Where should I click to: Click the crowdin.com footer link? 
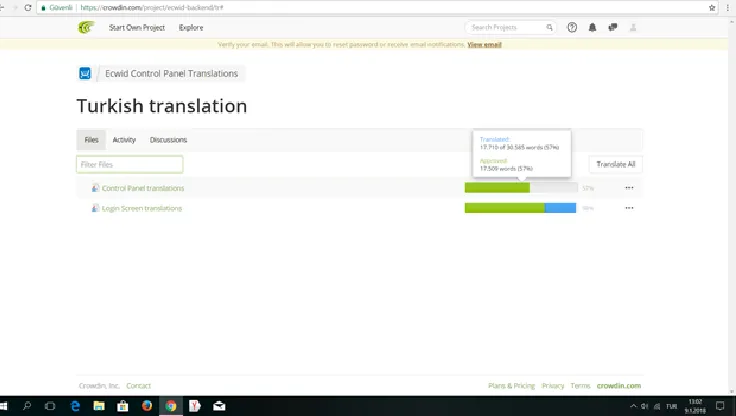[x=619, y=385]
